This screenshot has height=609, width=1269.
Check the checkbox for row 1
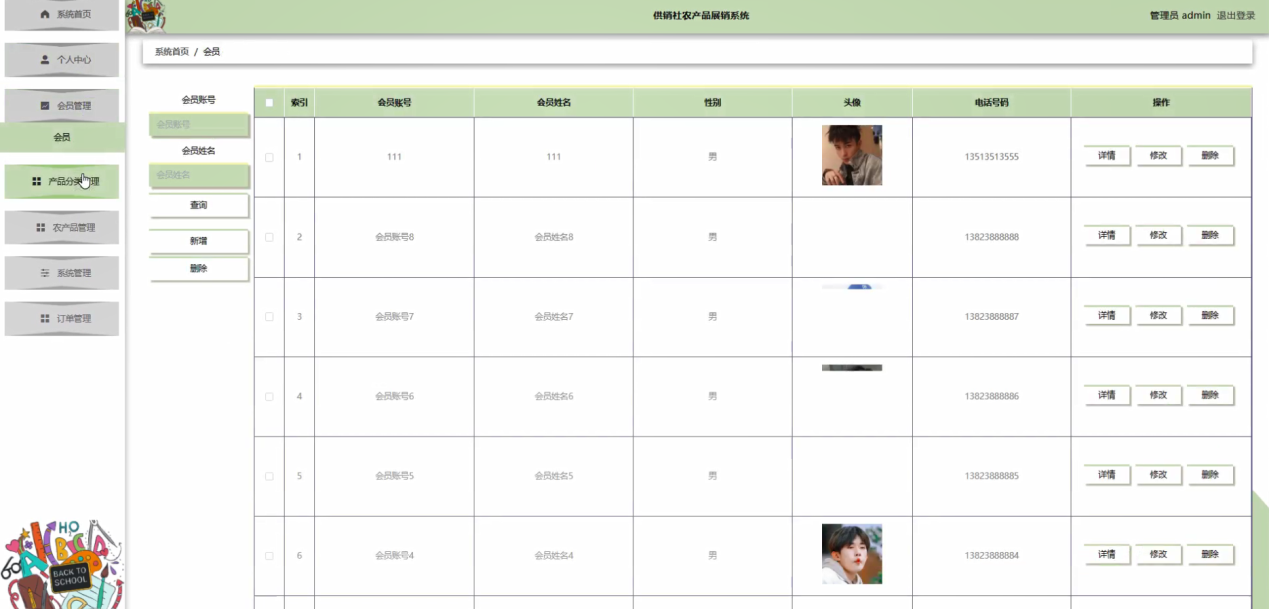269,157
